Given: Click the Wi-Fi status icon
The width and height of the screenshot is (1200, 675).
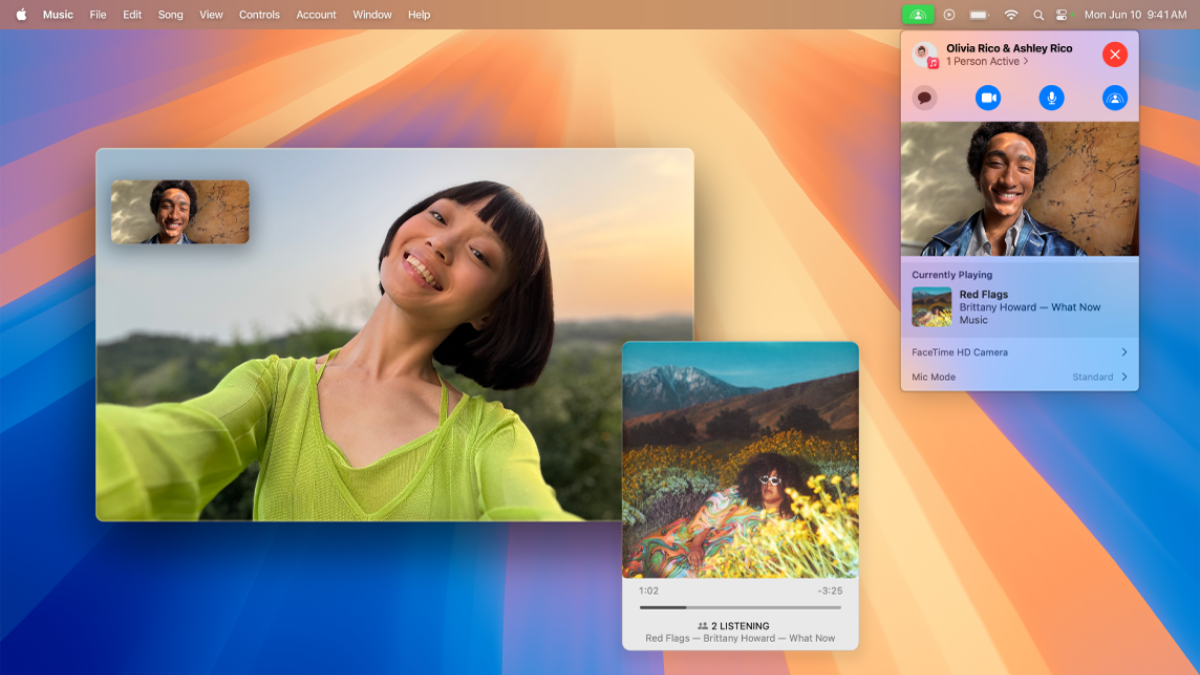Looking at the screenshot, I should pyautogui.click(x=1011, y=15).
